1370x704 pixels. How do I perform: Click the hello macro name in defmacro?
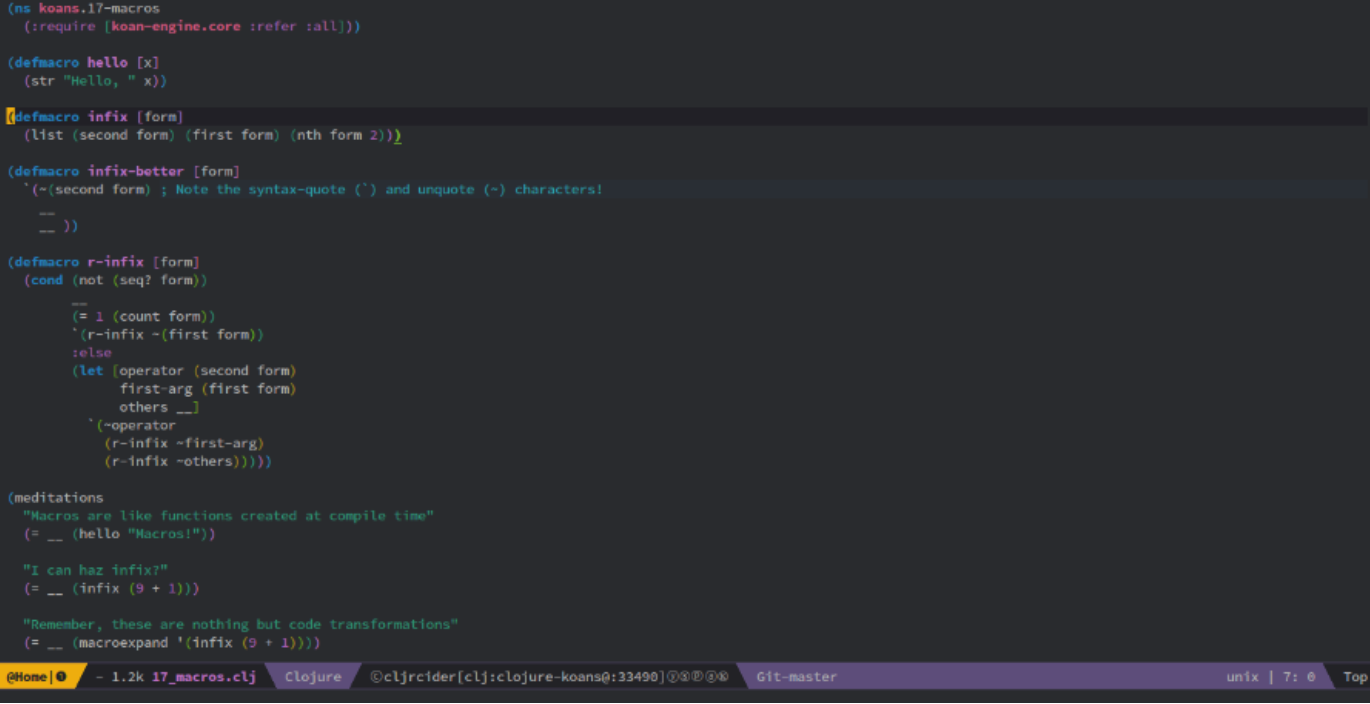[x=107, y=62]
